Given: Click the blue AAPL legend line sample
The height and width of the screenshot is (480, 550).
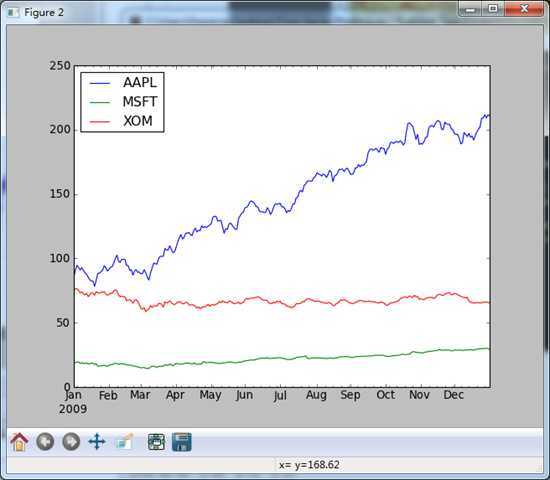Looking at the screenshot, I should [x=100, y=83].
